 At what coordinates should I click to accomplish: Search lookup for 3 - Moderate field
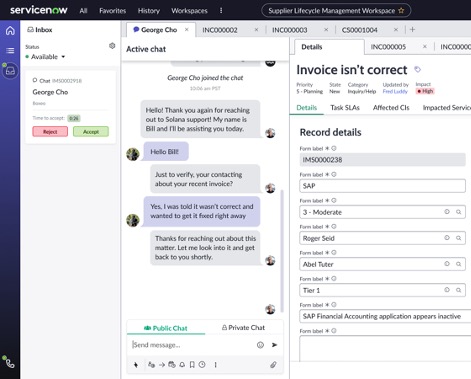[x=459, y=212]
